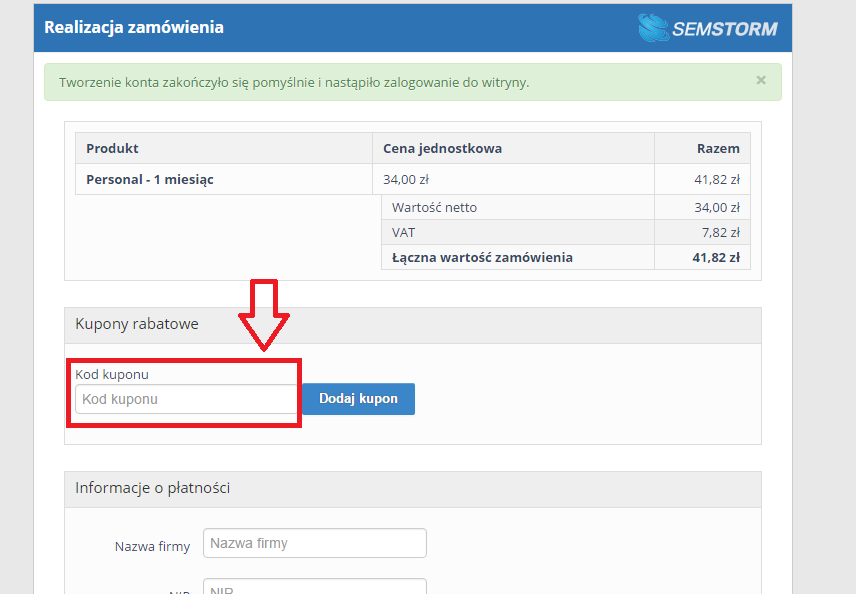
Task: Click the Informacje o płatności panel heading
Action: pyautogui.click(x=153, y=488)
